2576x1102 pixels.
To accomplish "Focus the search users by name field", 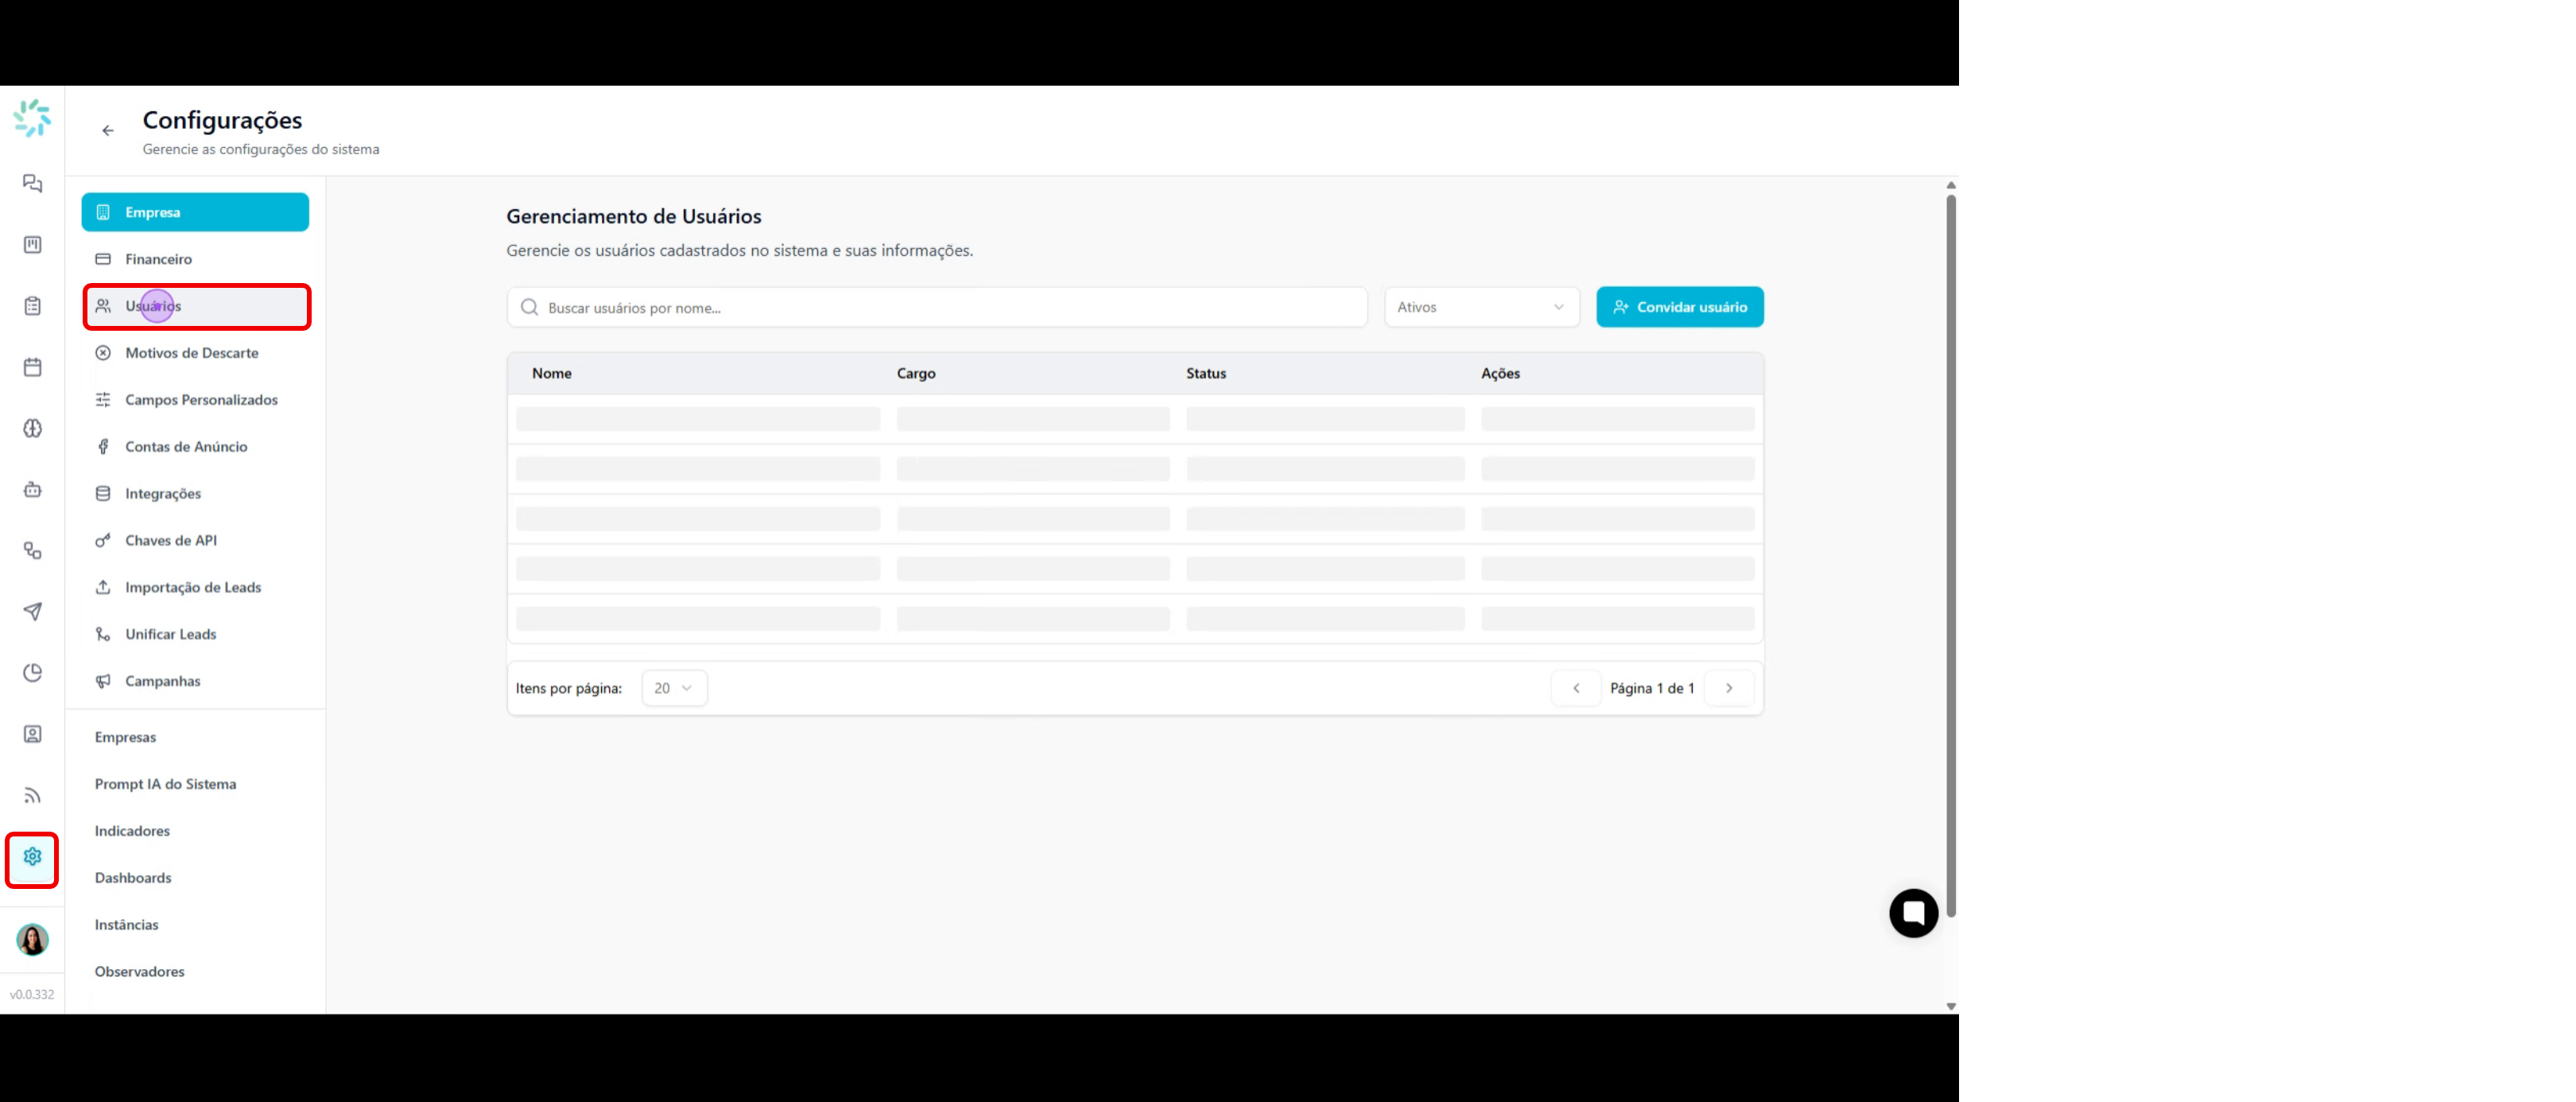I will click(937, 307).
